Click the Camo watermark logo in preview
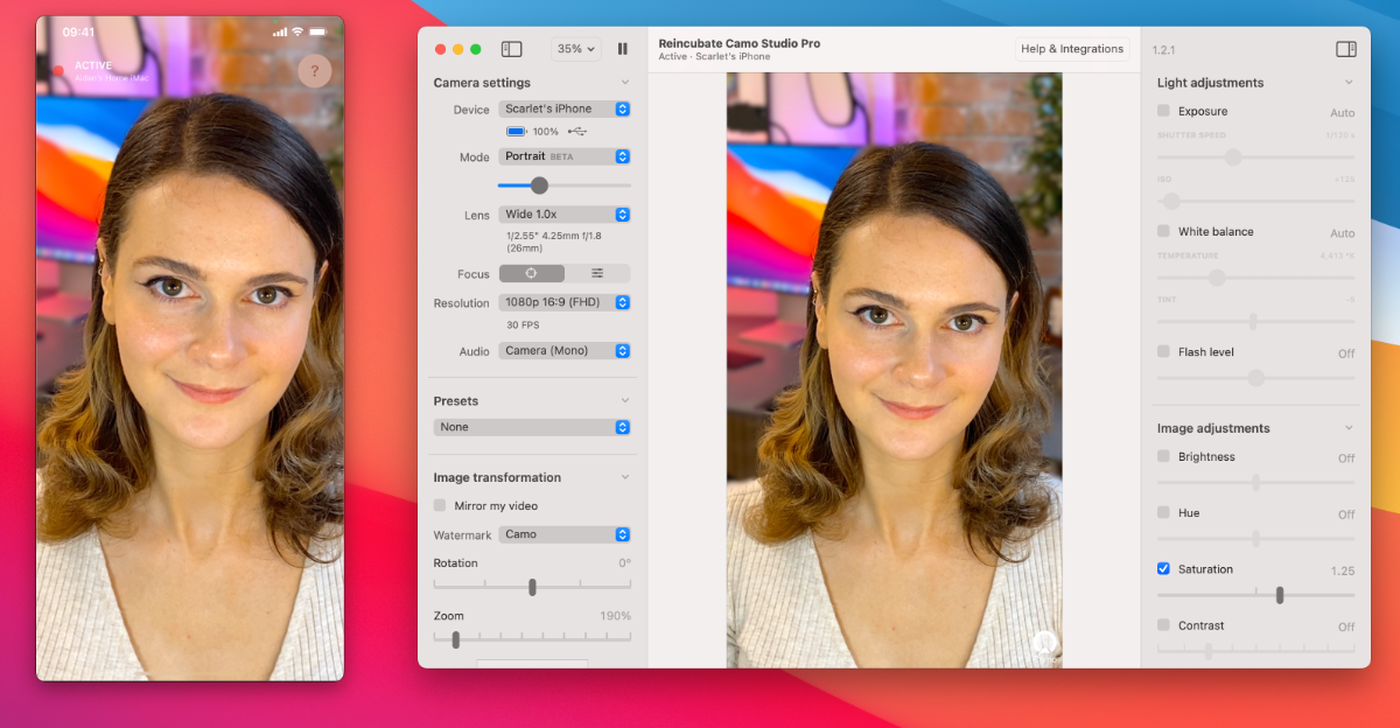The height and width of the screenshot is (728, 1400). click(1044, 644)
